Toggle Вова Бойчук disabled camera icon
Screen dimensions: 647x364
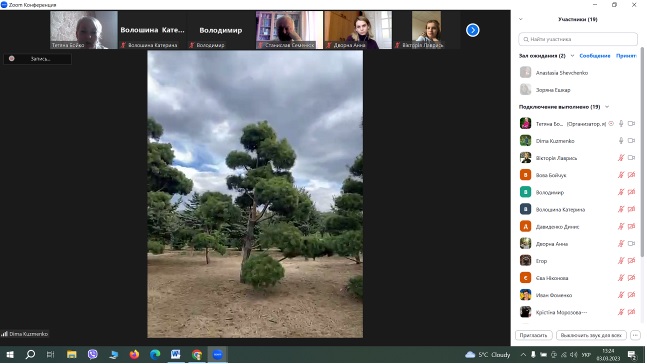tap(631, 175)
